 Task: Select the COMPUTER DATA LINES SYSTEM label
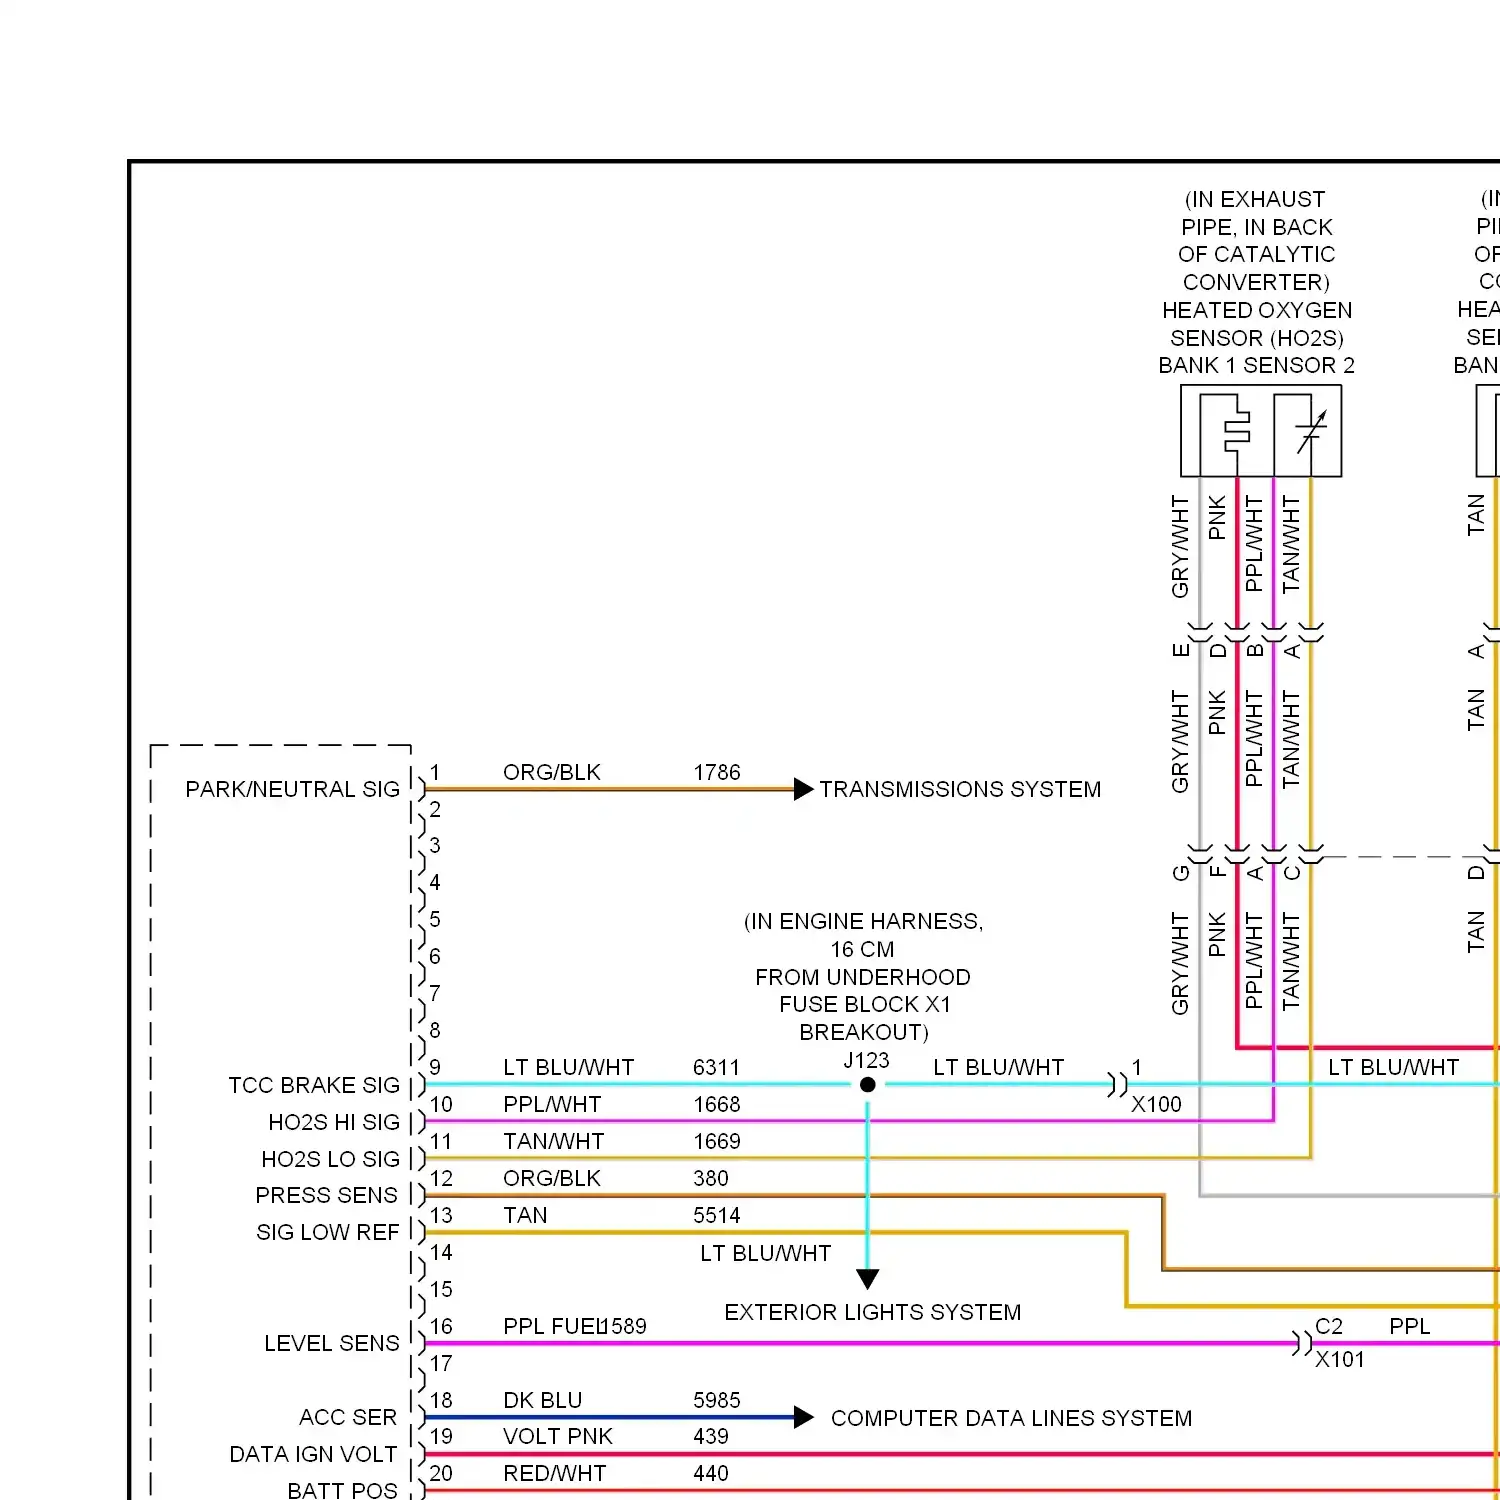click(x=1011, y=1418)
